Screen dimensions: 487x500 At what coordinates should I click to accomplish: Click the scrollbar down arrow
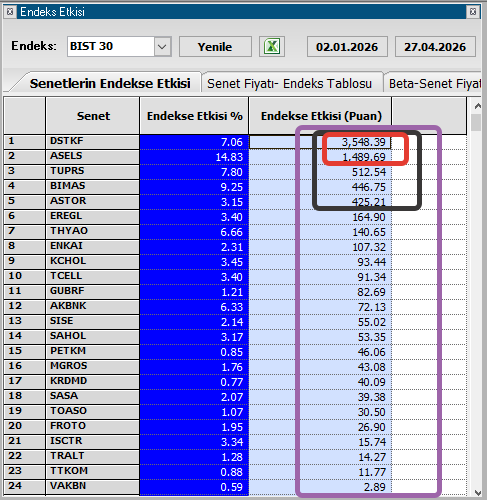tap(477, 492)
